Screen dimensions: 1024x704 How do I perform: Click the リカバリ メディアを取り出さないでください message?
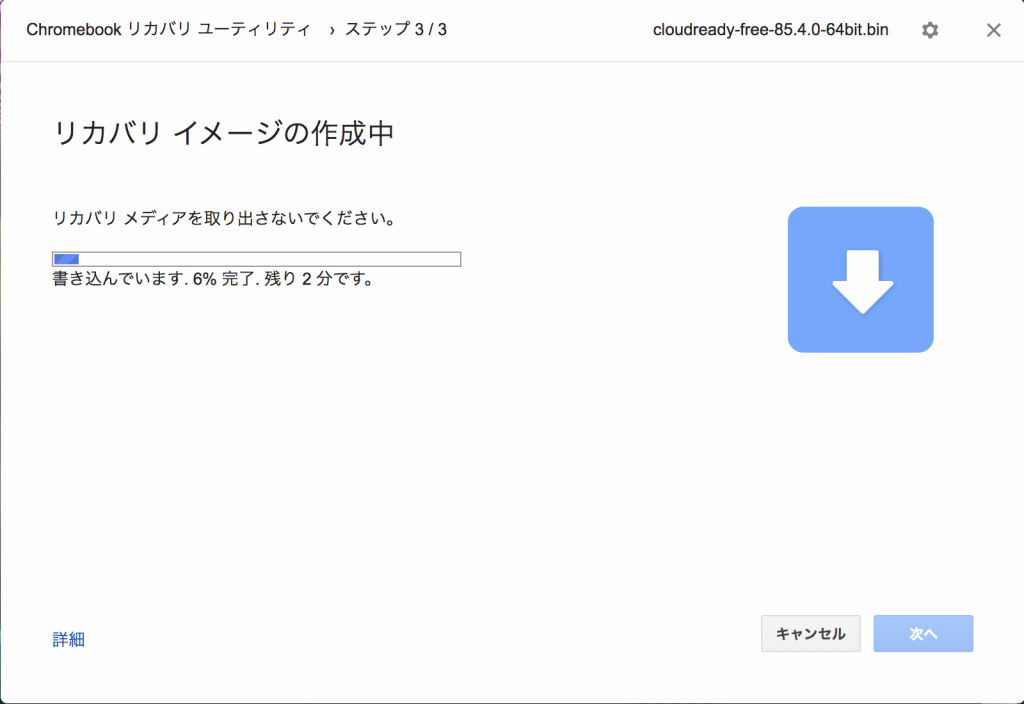coord(225,218)
